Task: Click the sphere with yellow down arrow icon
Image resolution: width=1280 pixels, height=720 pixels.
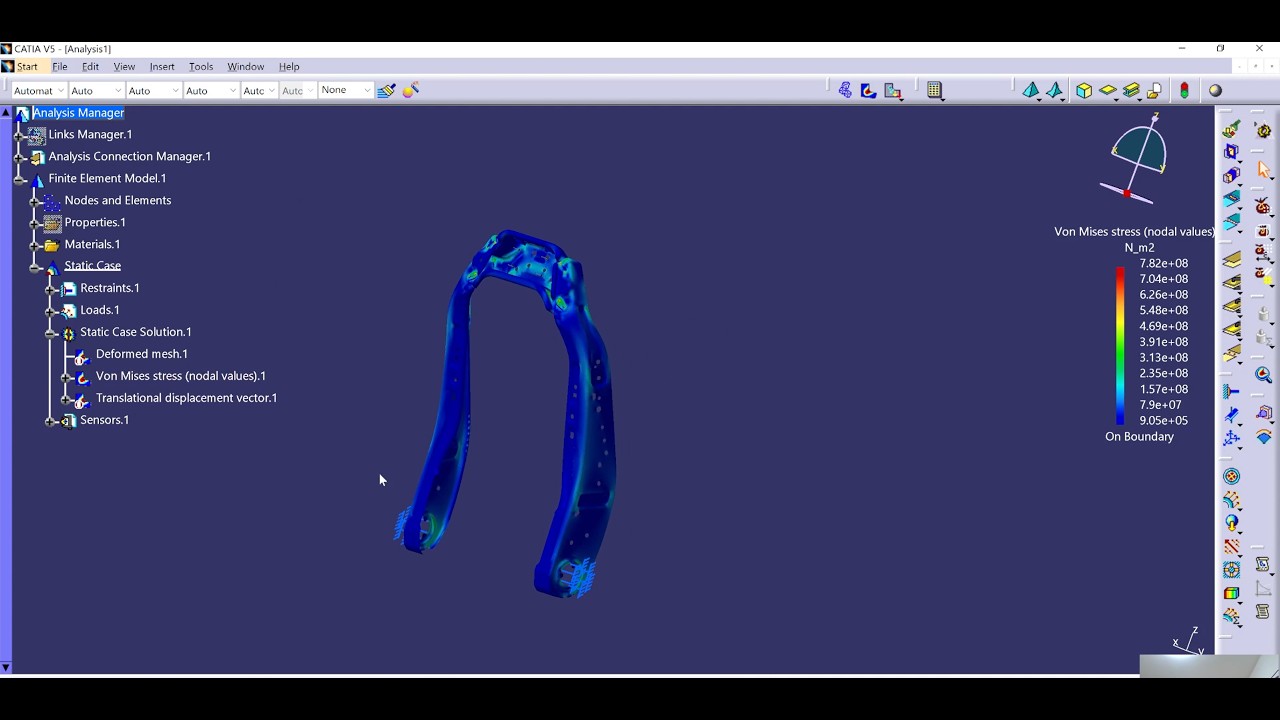Action: [1232, 522]
